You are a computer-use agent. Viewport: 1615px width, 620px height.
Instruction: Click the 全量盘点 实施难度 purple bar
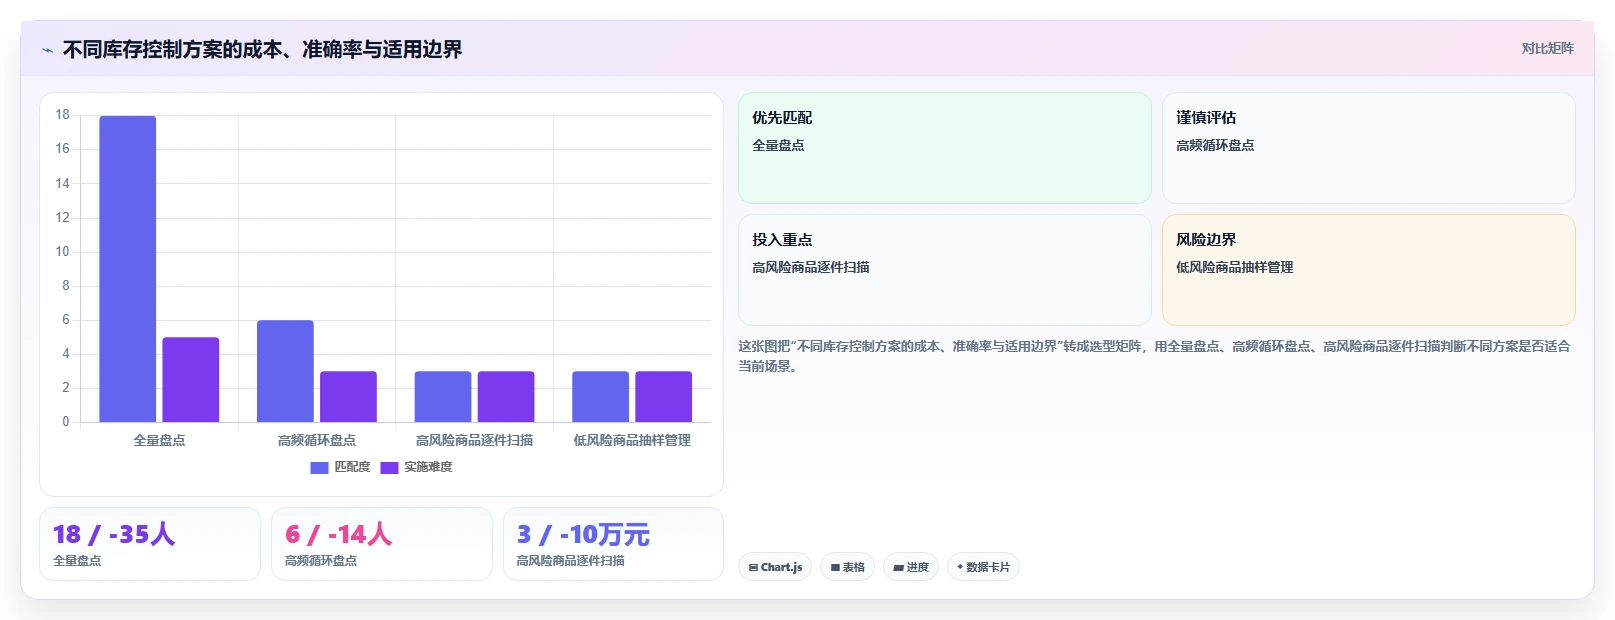(190, 380)
